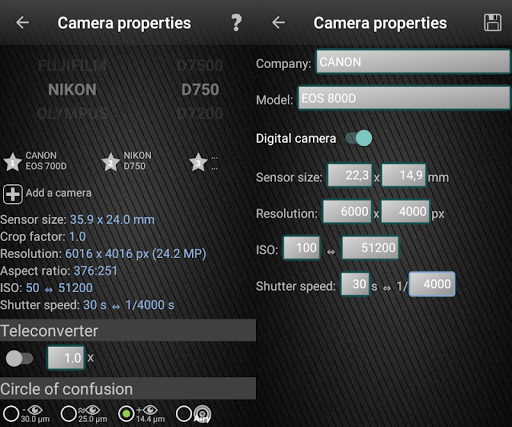Tap the help question mark icon
This screenshot has height=427, width=512.
pos(236,23)
